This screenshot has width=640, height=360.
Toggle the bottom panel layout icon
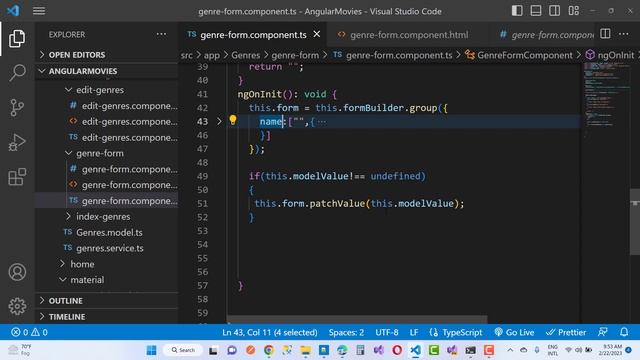536,11
